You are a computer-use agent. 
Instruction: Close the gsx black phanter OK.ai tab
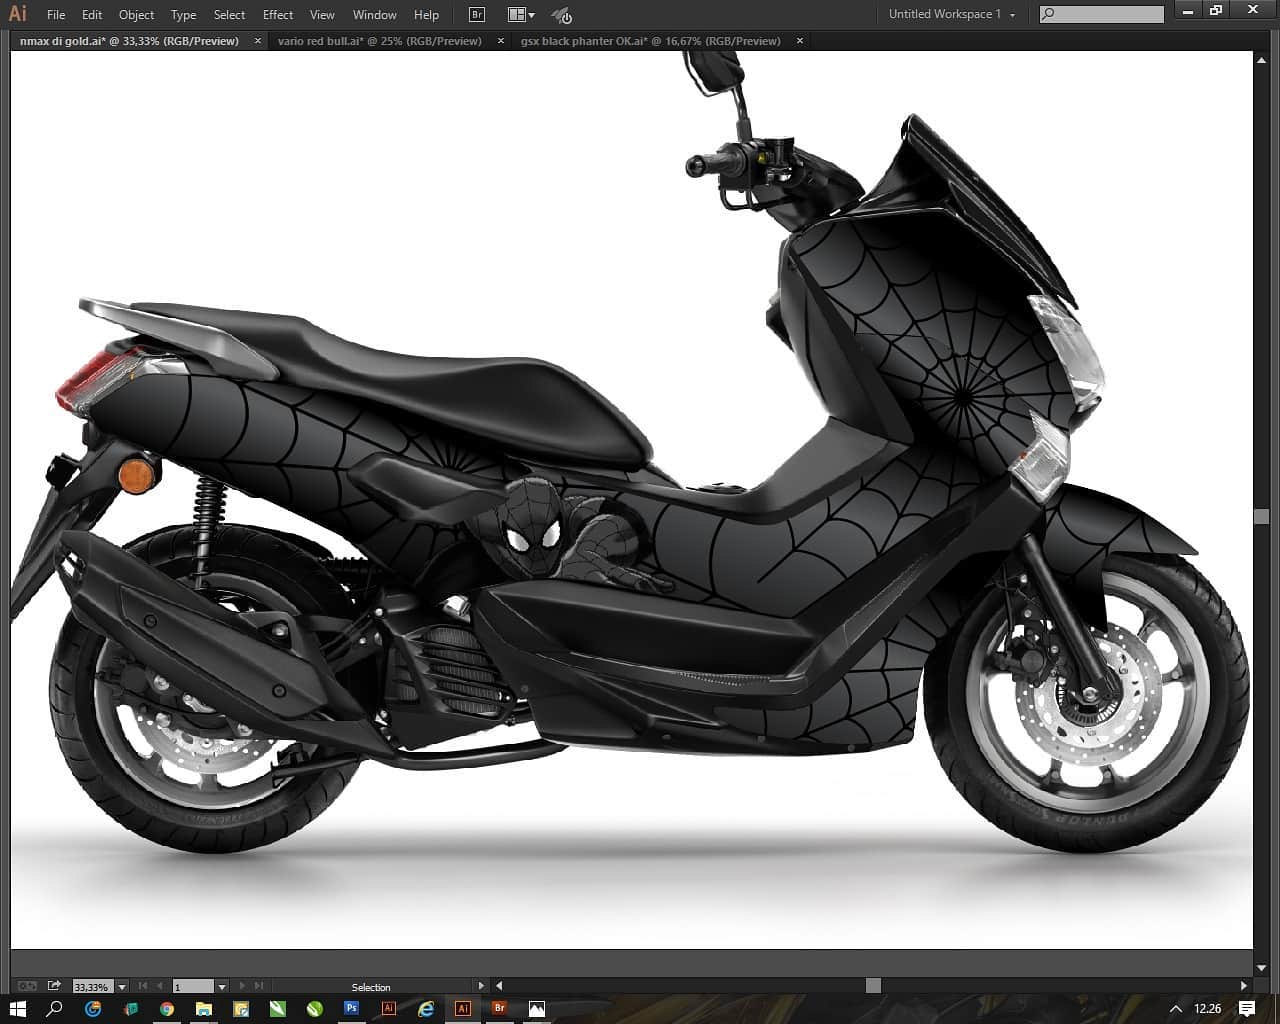[800, 41]
